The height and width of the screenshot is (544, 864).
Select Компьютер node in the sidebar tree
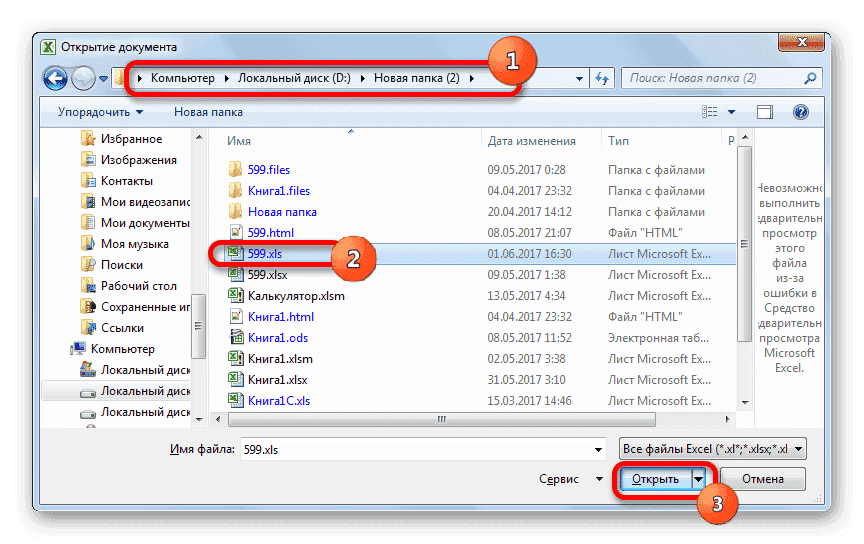click(122, 348)
